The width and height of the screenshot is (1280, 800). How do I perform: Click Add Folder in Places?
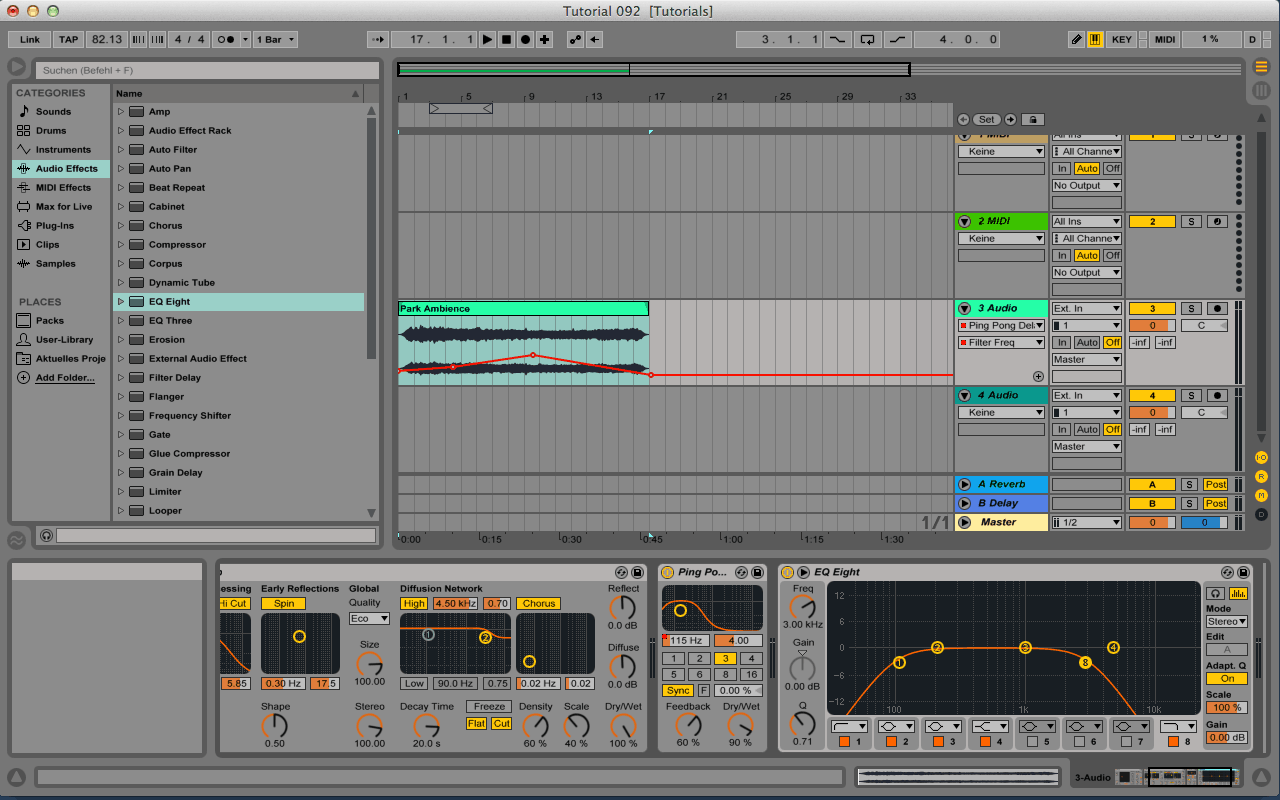[x=65, y=378]
